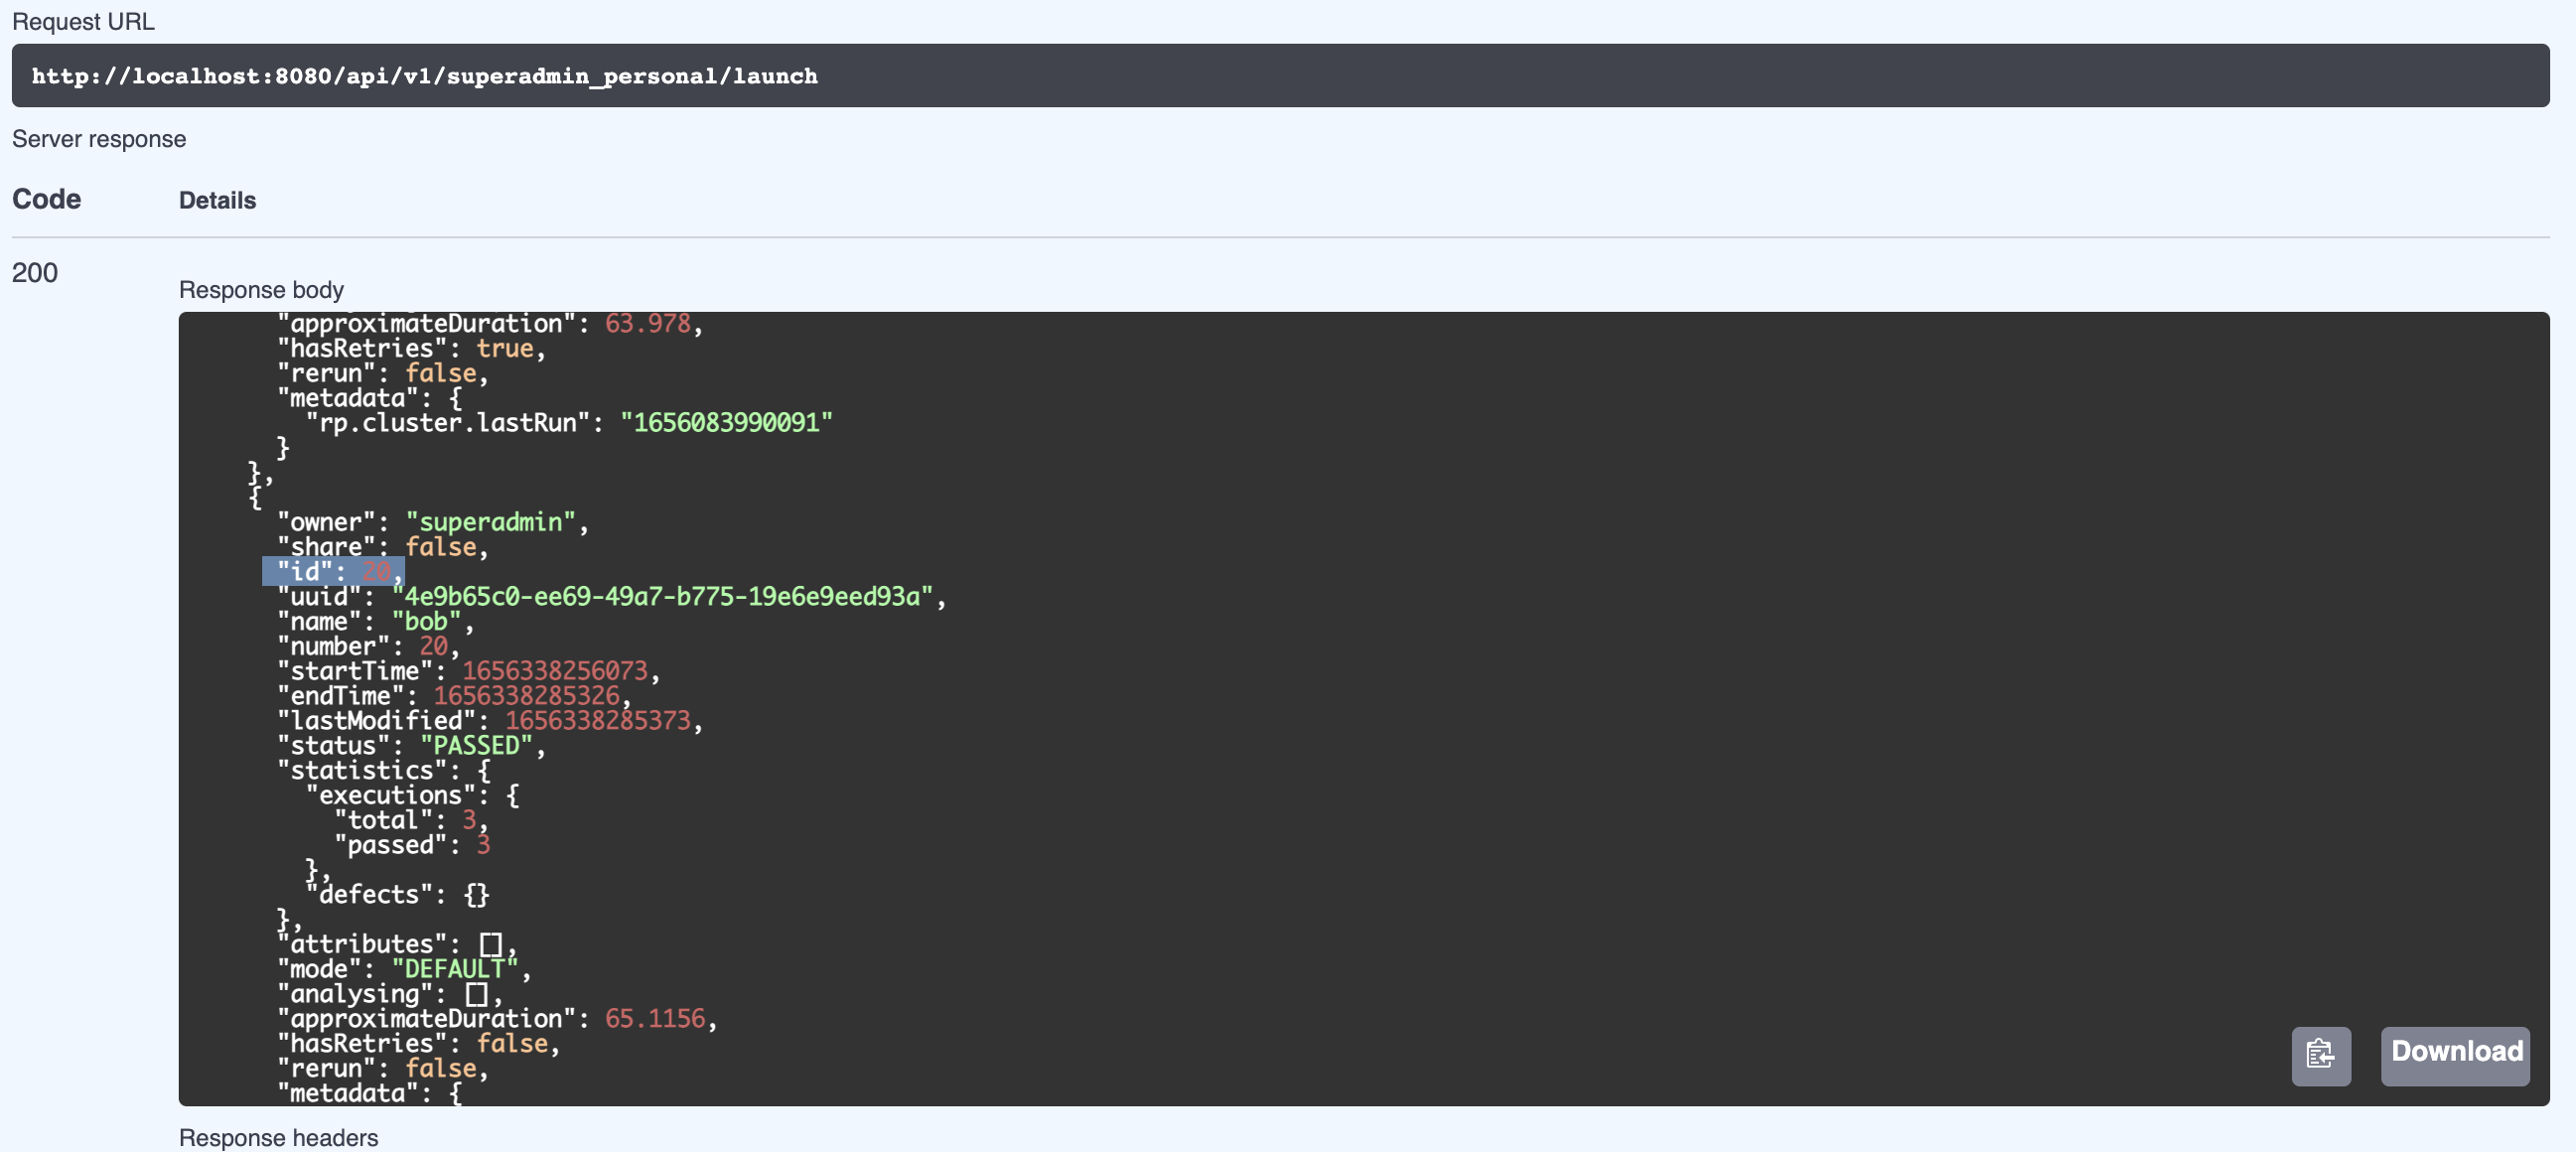Image resolution: width=2576 pixels, height=1152 pixels.
Task: Click the "defects": {} line
Action: coord(397,894)
